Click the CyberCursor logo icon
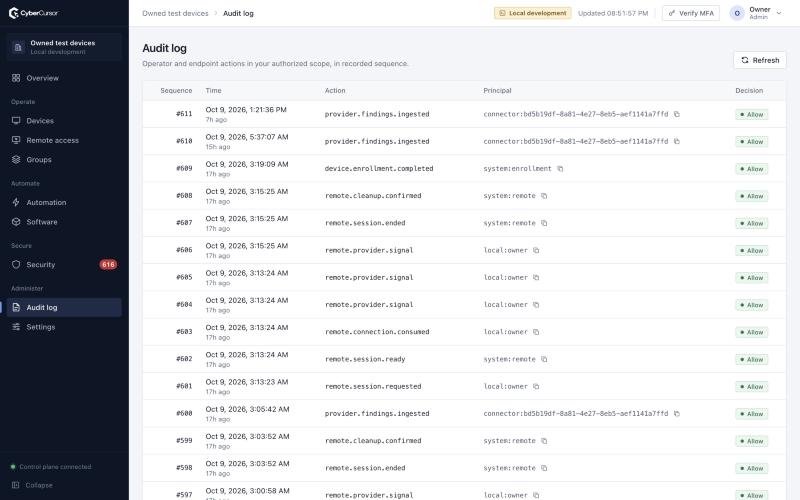The height and width of the screenshot is (500, 800). [x=14, y=13]
